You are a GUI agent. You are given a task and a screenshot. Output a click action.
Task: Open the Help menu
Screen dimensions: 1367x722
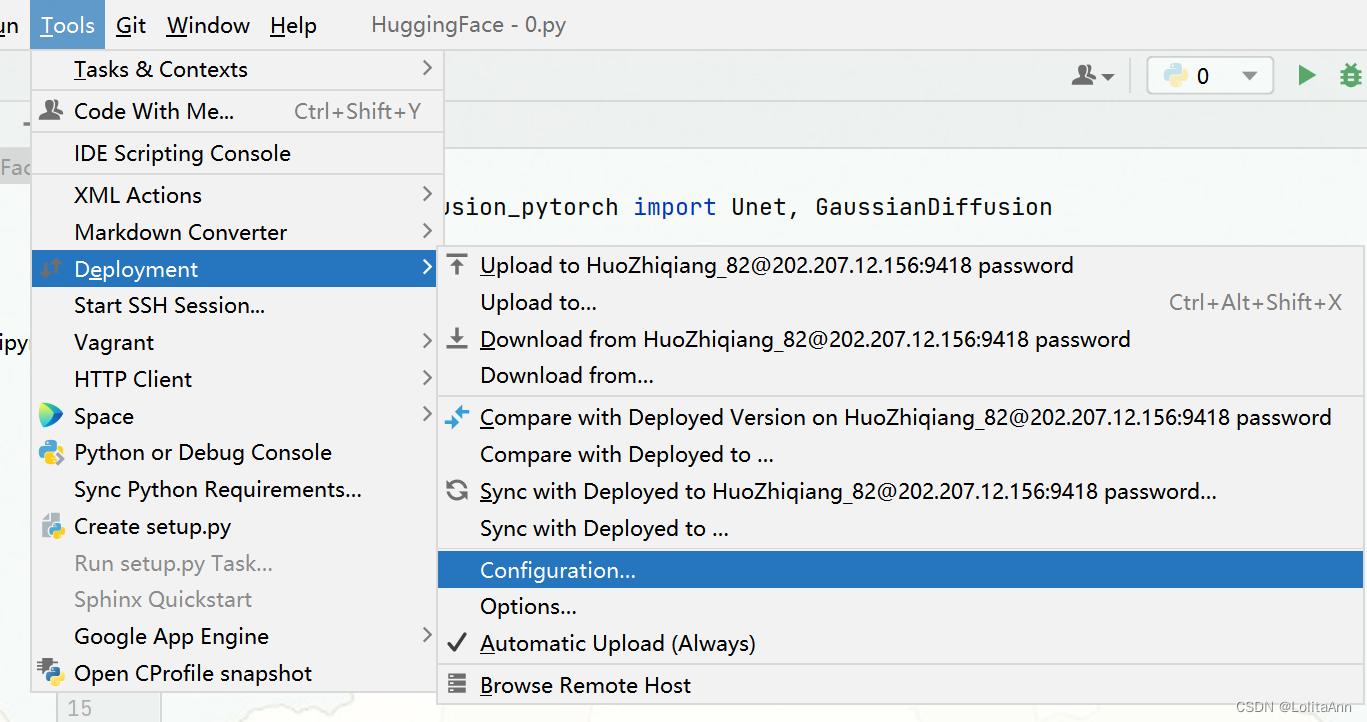(293, 25)
